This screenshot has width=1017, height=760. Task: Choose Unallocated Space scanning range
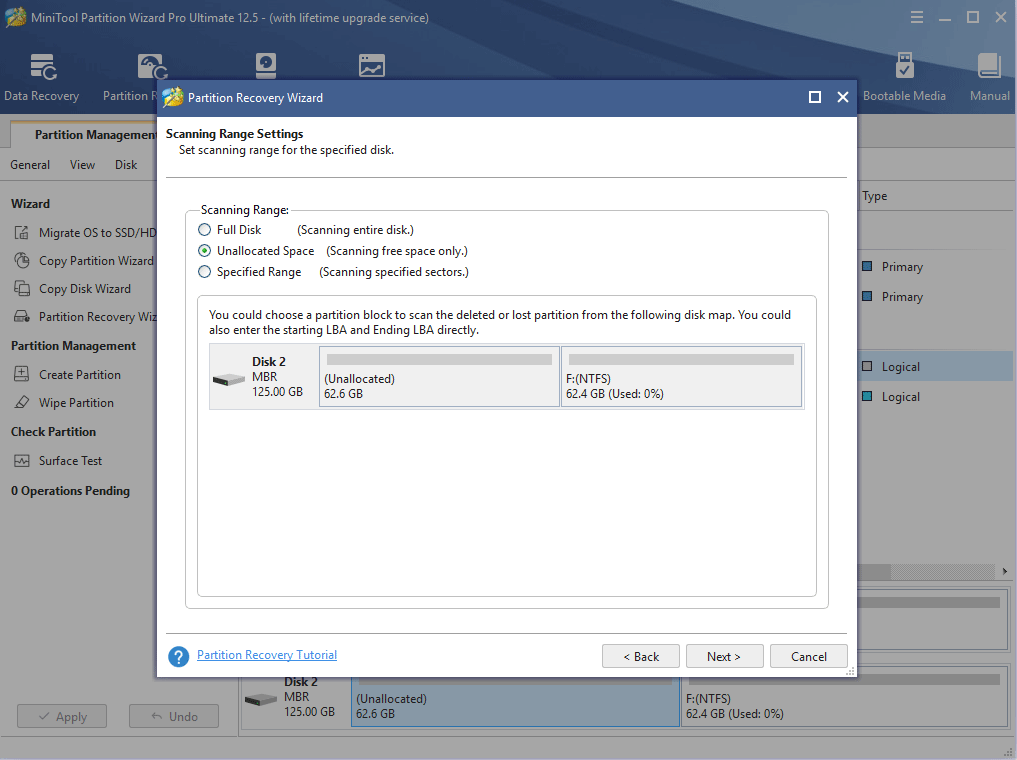[x=205, y=251]
